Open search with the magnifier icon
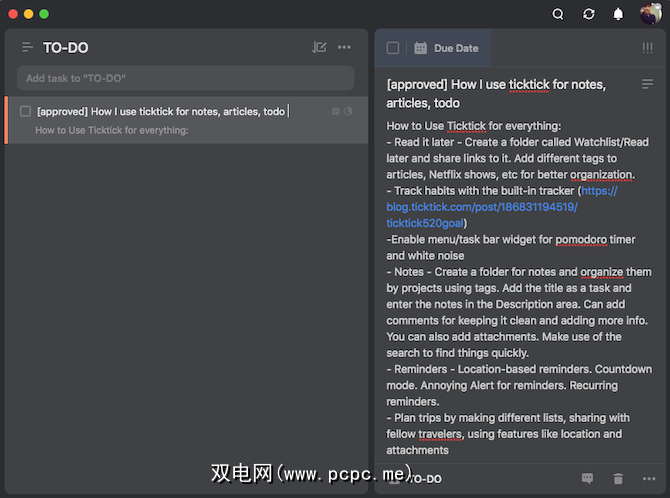Screen dimensions: 670x498 [558, 14]
